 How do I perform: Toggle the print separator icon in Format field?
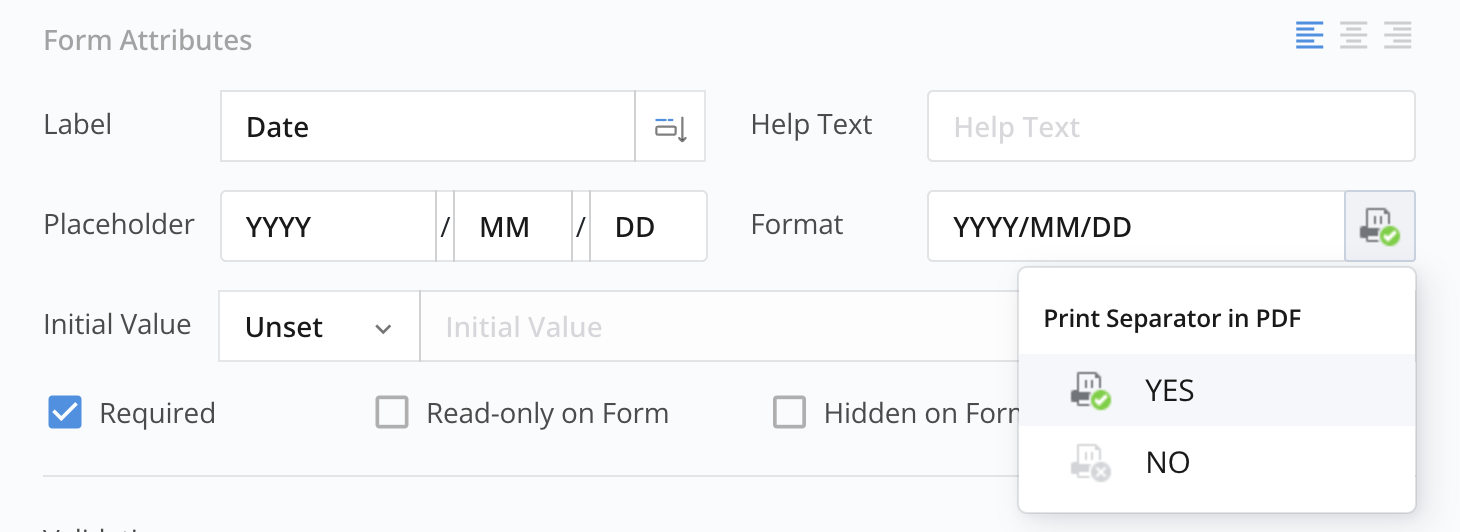click(1379, 227)
